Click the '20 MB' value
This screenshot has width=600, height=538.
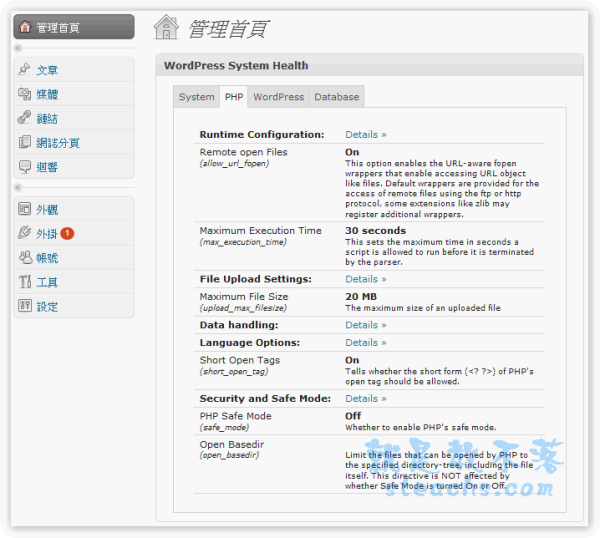click(x=361, y=297)
